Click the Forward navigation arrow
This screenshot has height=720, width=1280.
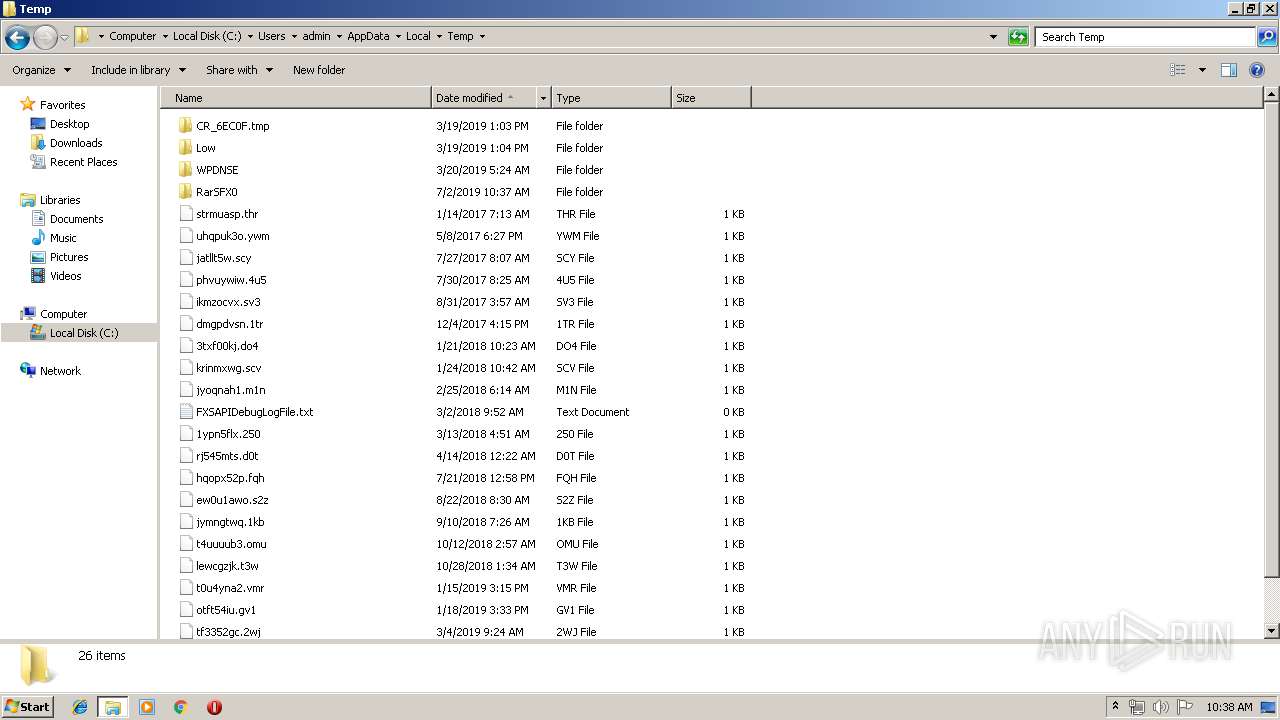tap(45, 38)
